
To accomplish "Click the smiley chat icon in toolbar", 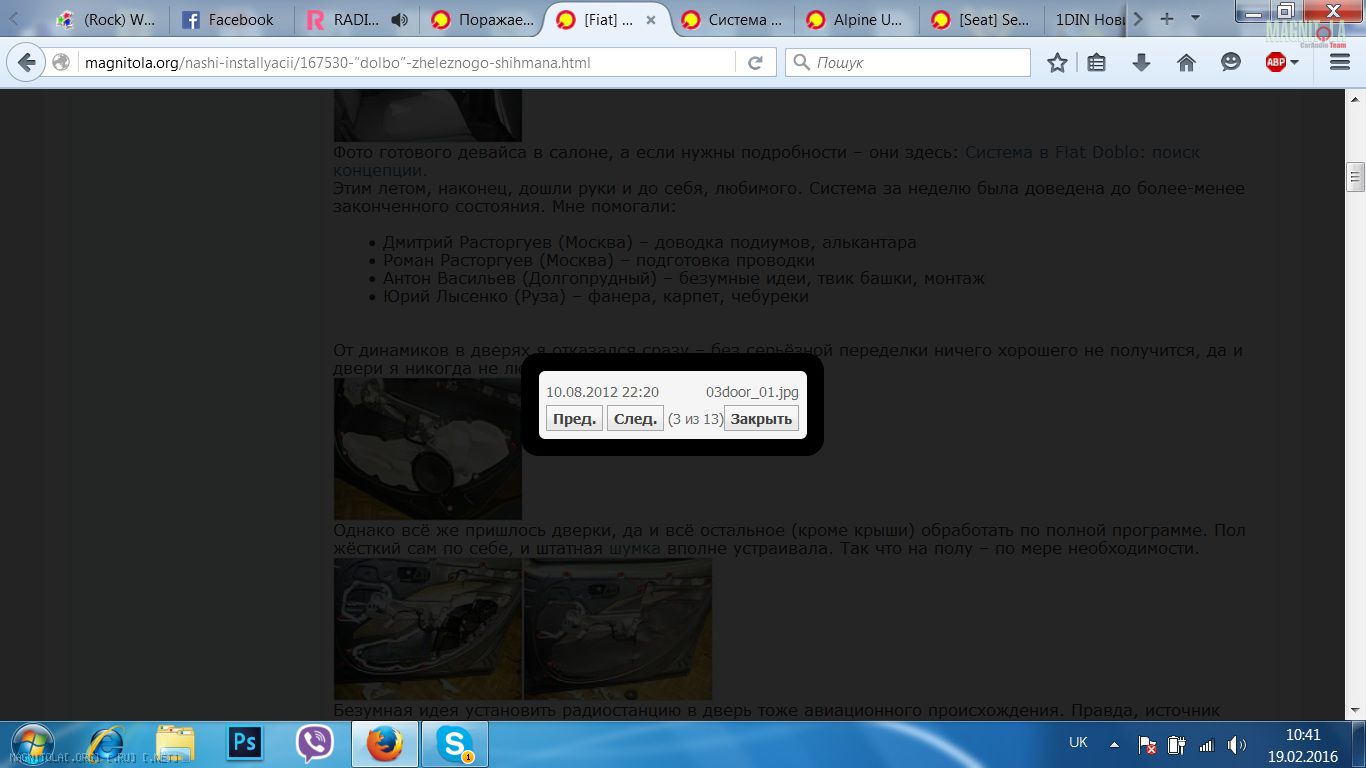I will point(1231,62).
